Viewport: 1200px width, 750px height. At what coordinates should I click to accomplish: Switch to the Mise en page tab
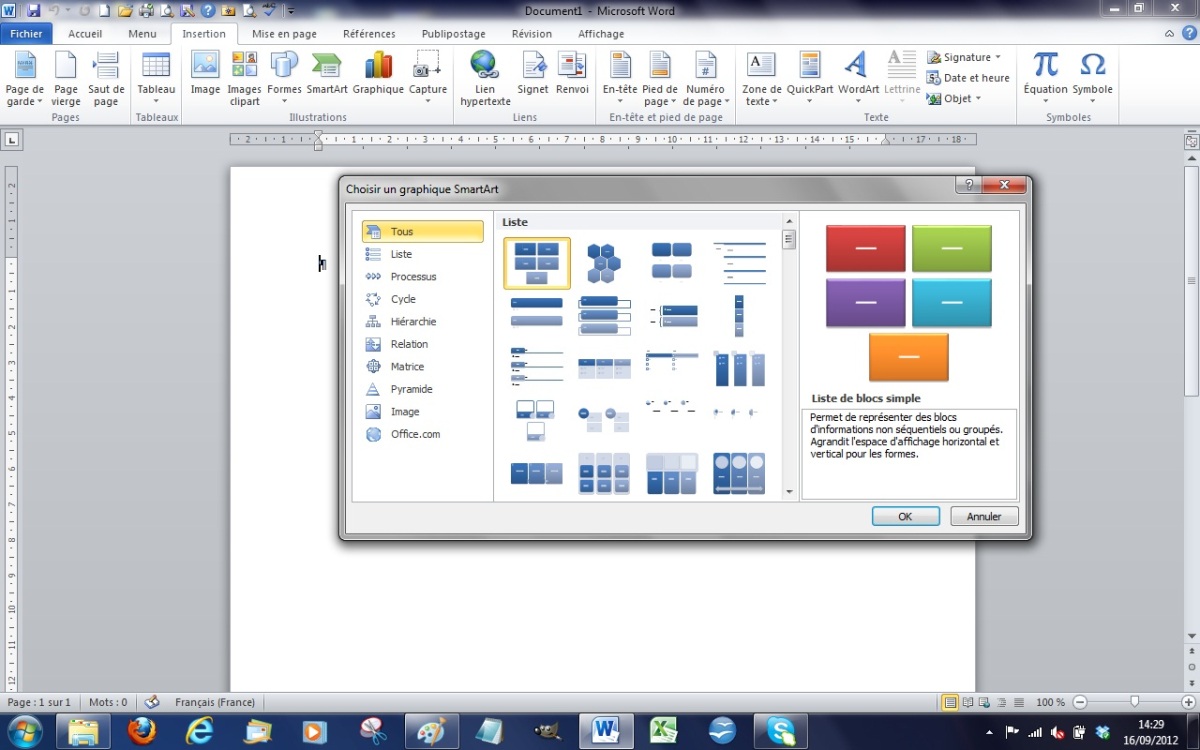(x=284, y=34)
